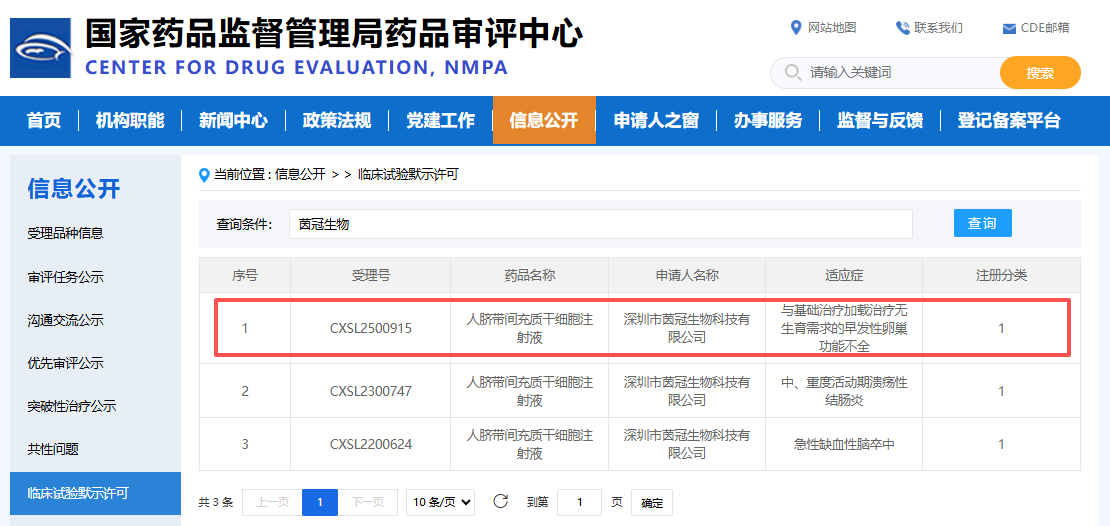Go to 首页 in navigation bar
The height and width of the screenshot is (526, 1110).
[x=44, y=121]
